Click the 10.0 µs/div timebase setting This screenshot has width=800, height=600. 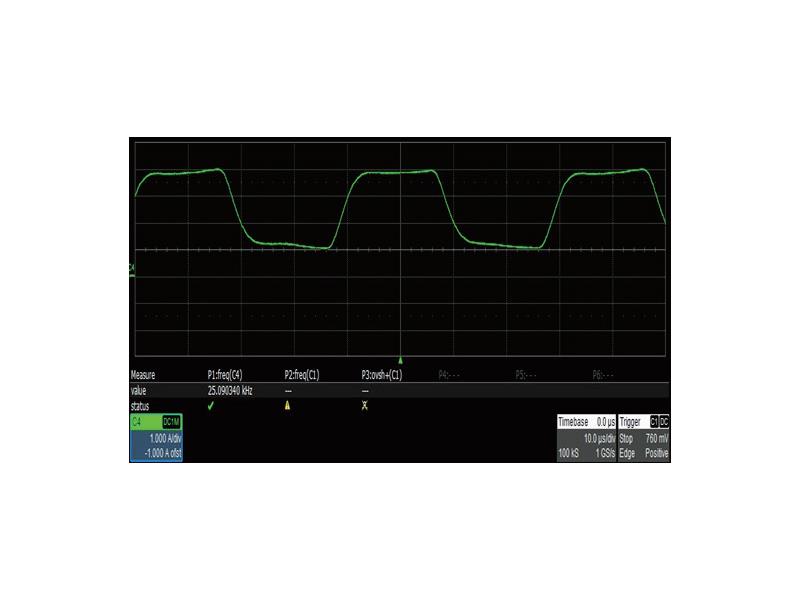(599, 438)
